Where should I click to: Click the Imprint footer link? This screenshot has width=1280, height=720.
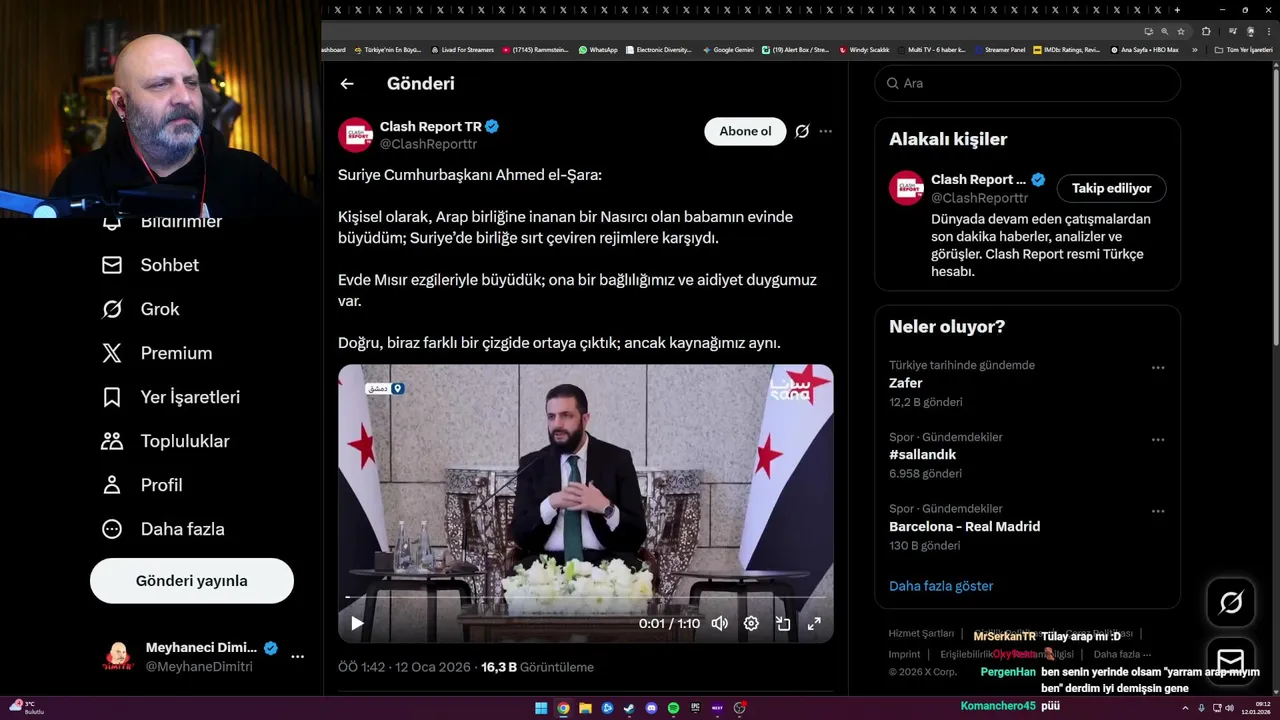pyautogui.click(x=904, y=654)
